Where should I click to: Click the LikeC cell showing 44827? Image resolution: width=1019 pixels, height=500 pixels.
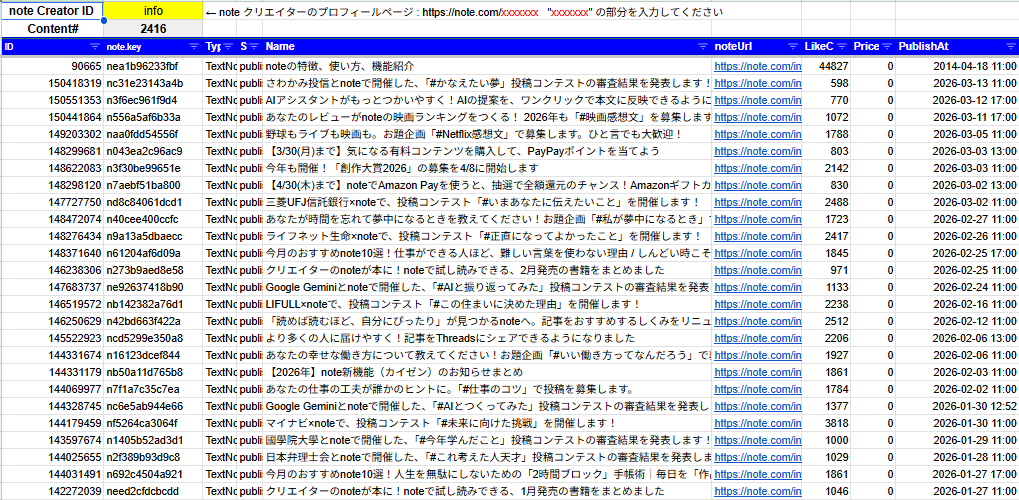click(827, 66)
